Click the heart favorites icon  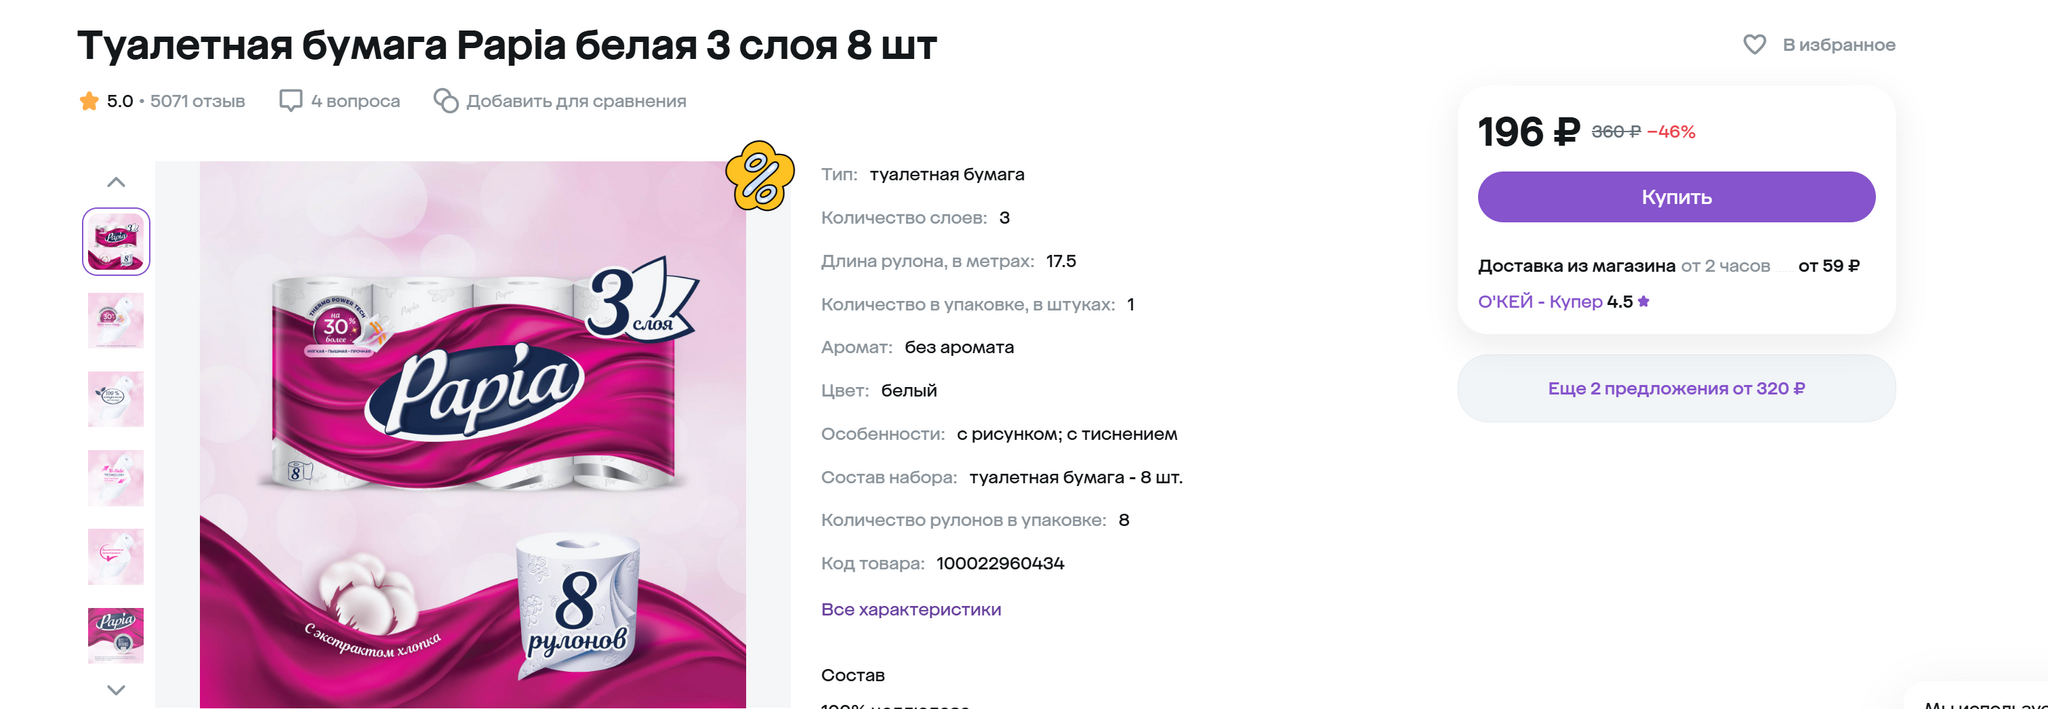[1754, 44]
